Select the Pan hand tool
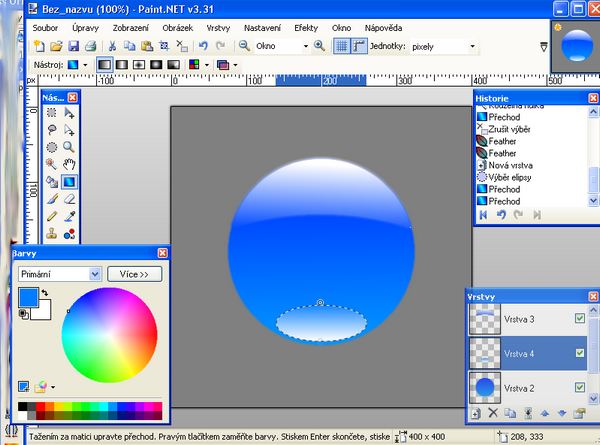The width and height of the screenshot is (600, 445). coord(69,164)
